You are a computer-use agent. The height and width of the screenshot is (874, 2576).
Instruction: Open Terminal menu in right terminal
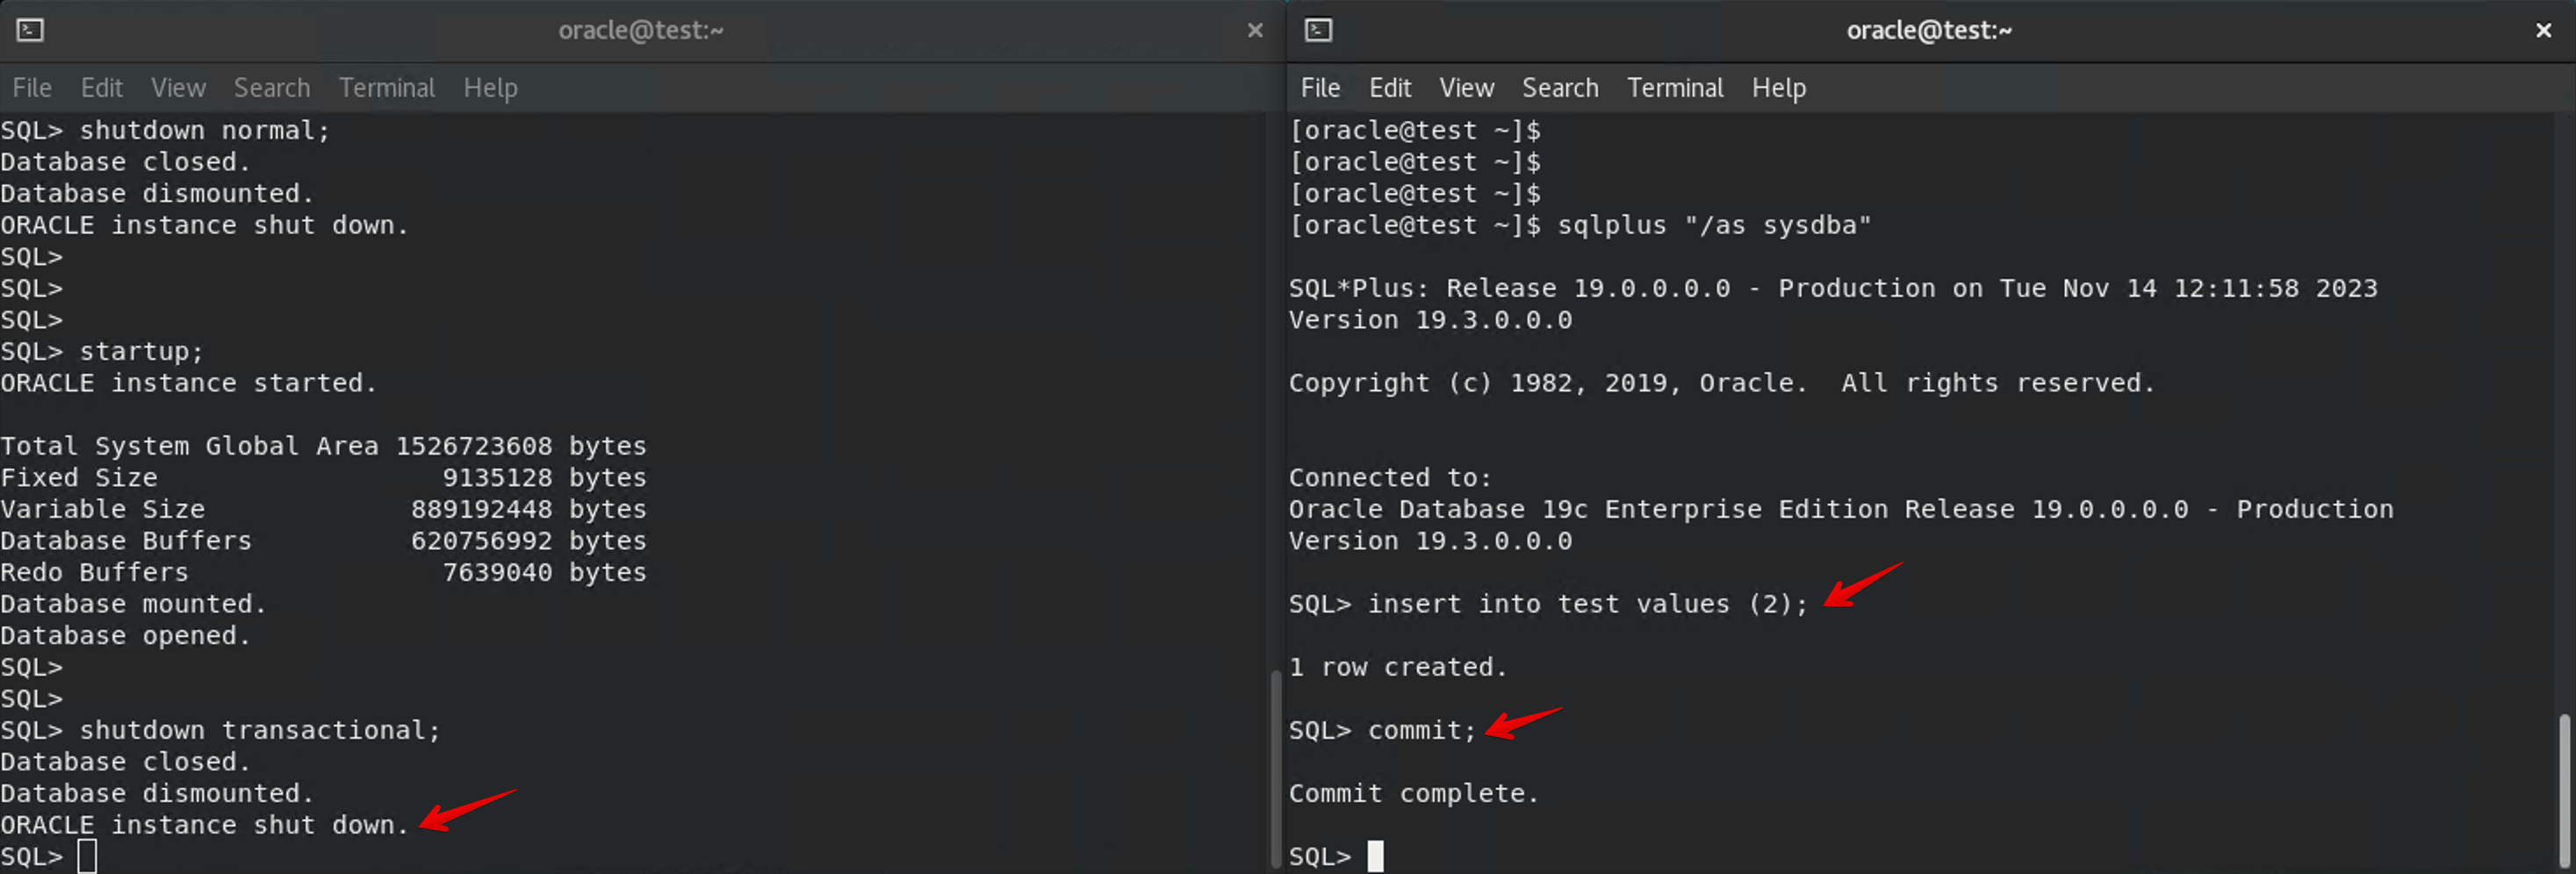[x=1675, y=88]
